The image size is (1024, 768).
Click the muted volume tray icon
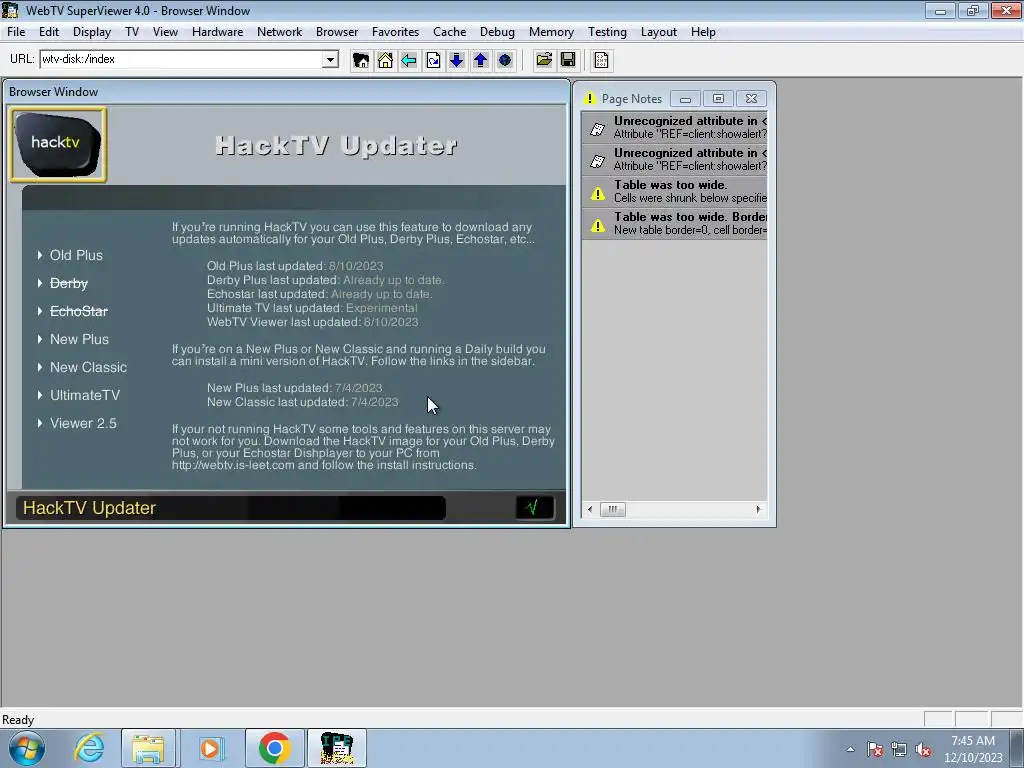[923, 749]
